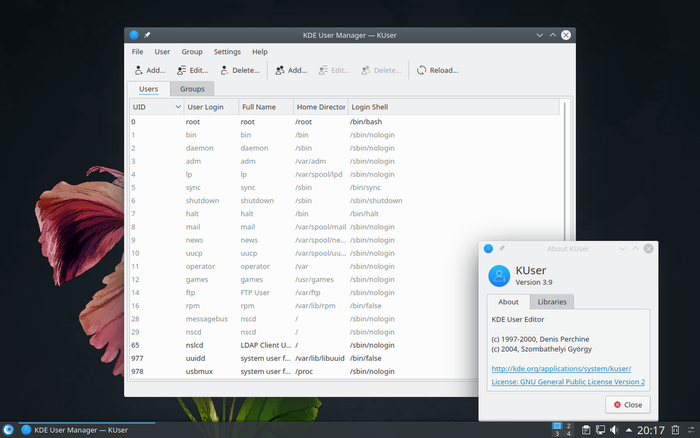Viewport: 700px width, 438px height.
Task: Open the Libraries tab in About dialog
Action: 552,301
